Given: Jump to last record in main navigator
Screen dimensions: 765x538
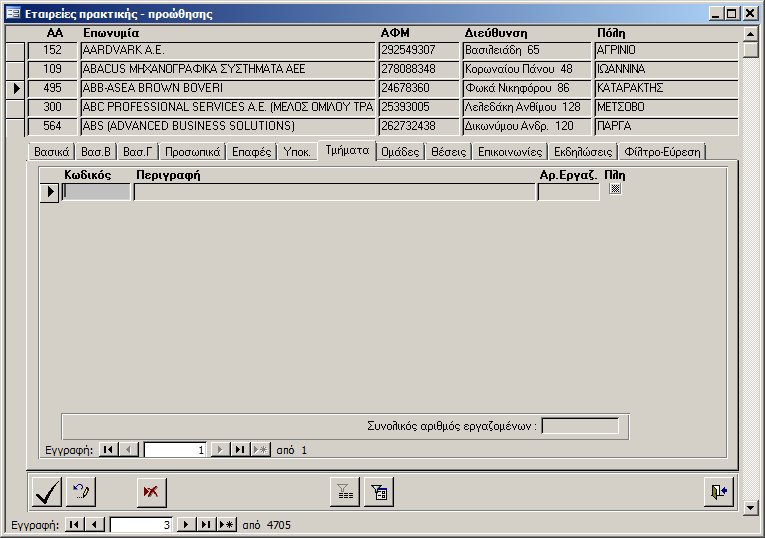Looking at the screenshot, I should pyautogui.click(x=206, y=524).
